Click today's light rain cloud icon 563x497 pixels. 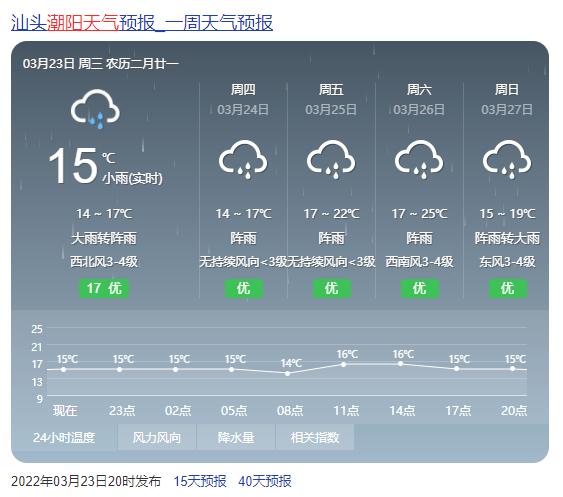(x=95, y=109)
